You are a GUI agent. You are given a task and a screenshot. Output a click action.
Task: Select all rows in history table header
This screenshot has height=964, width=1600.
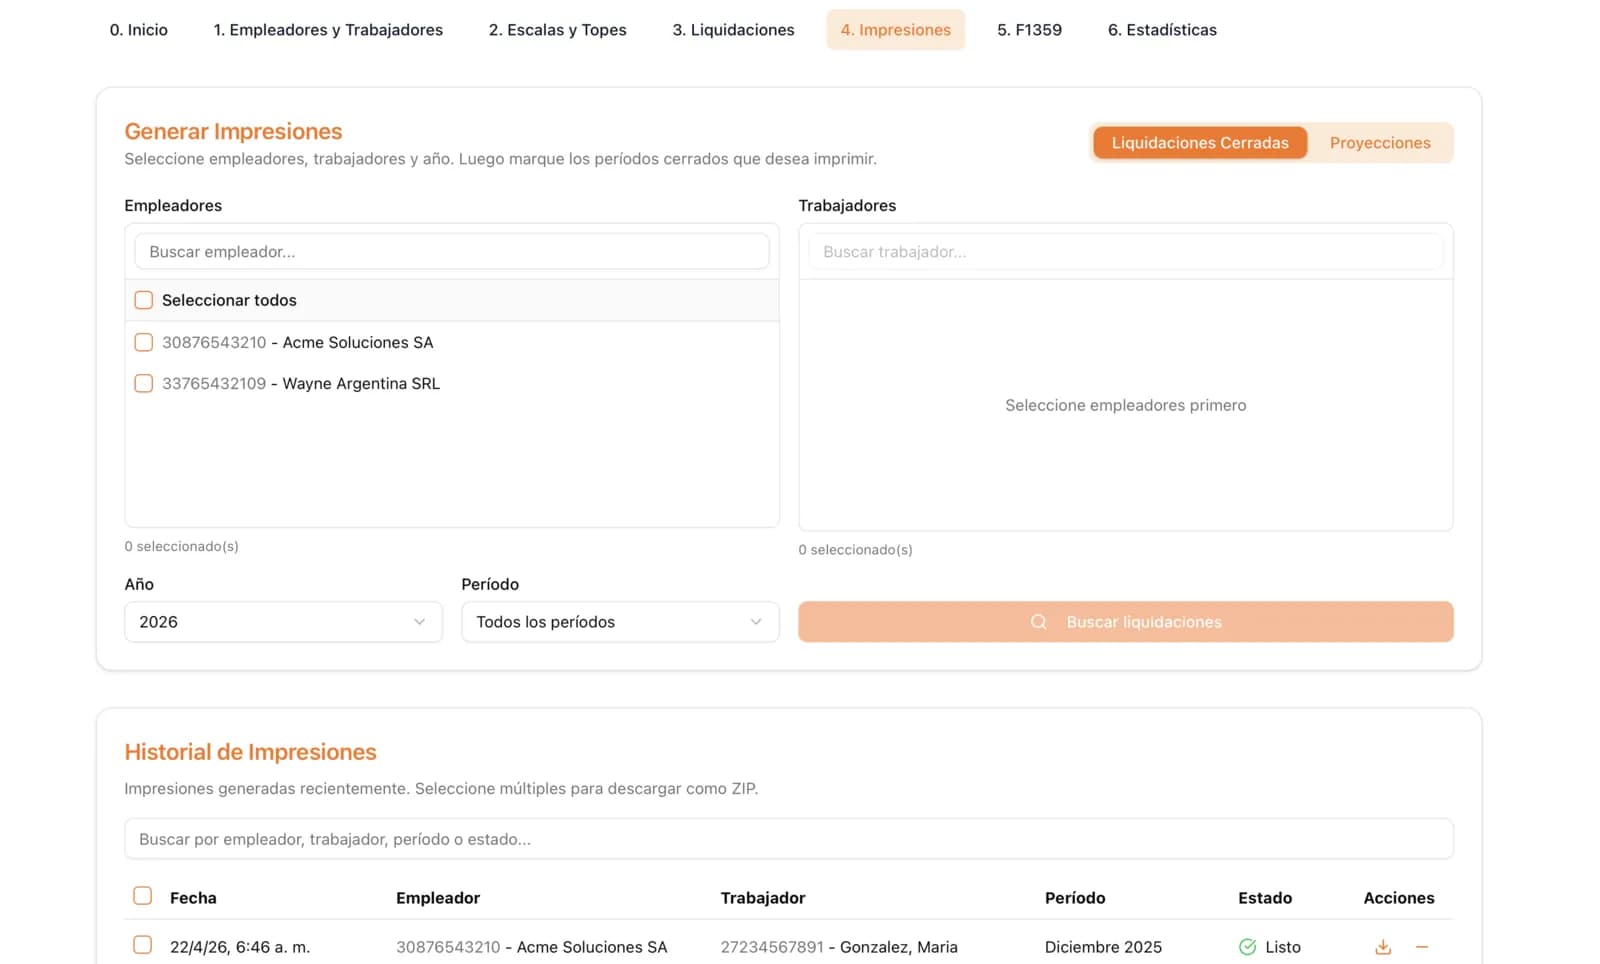143,896
